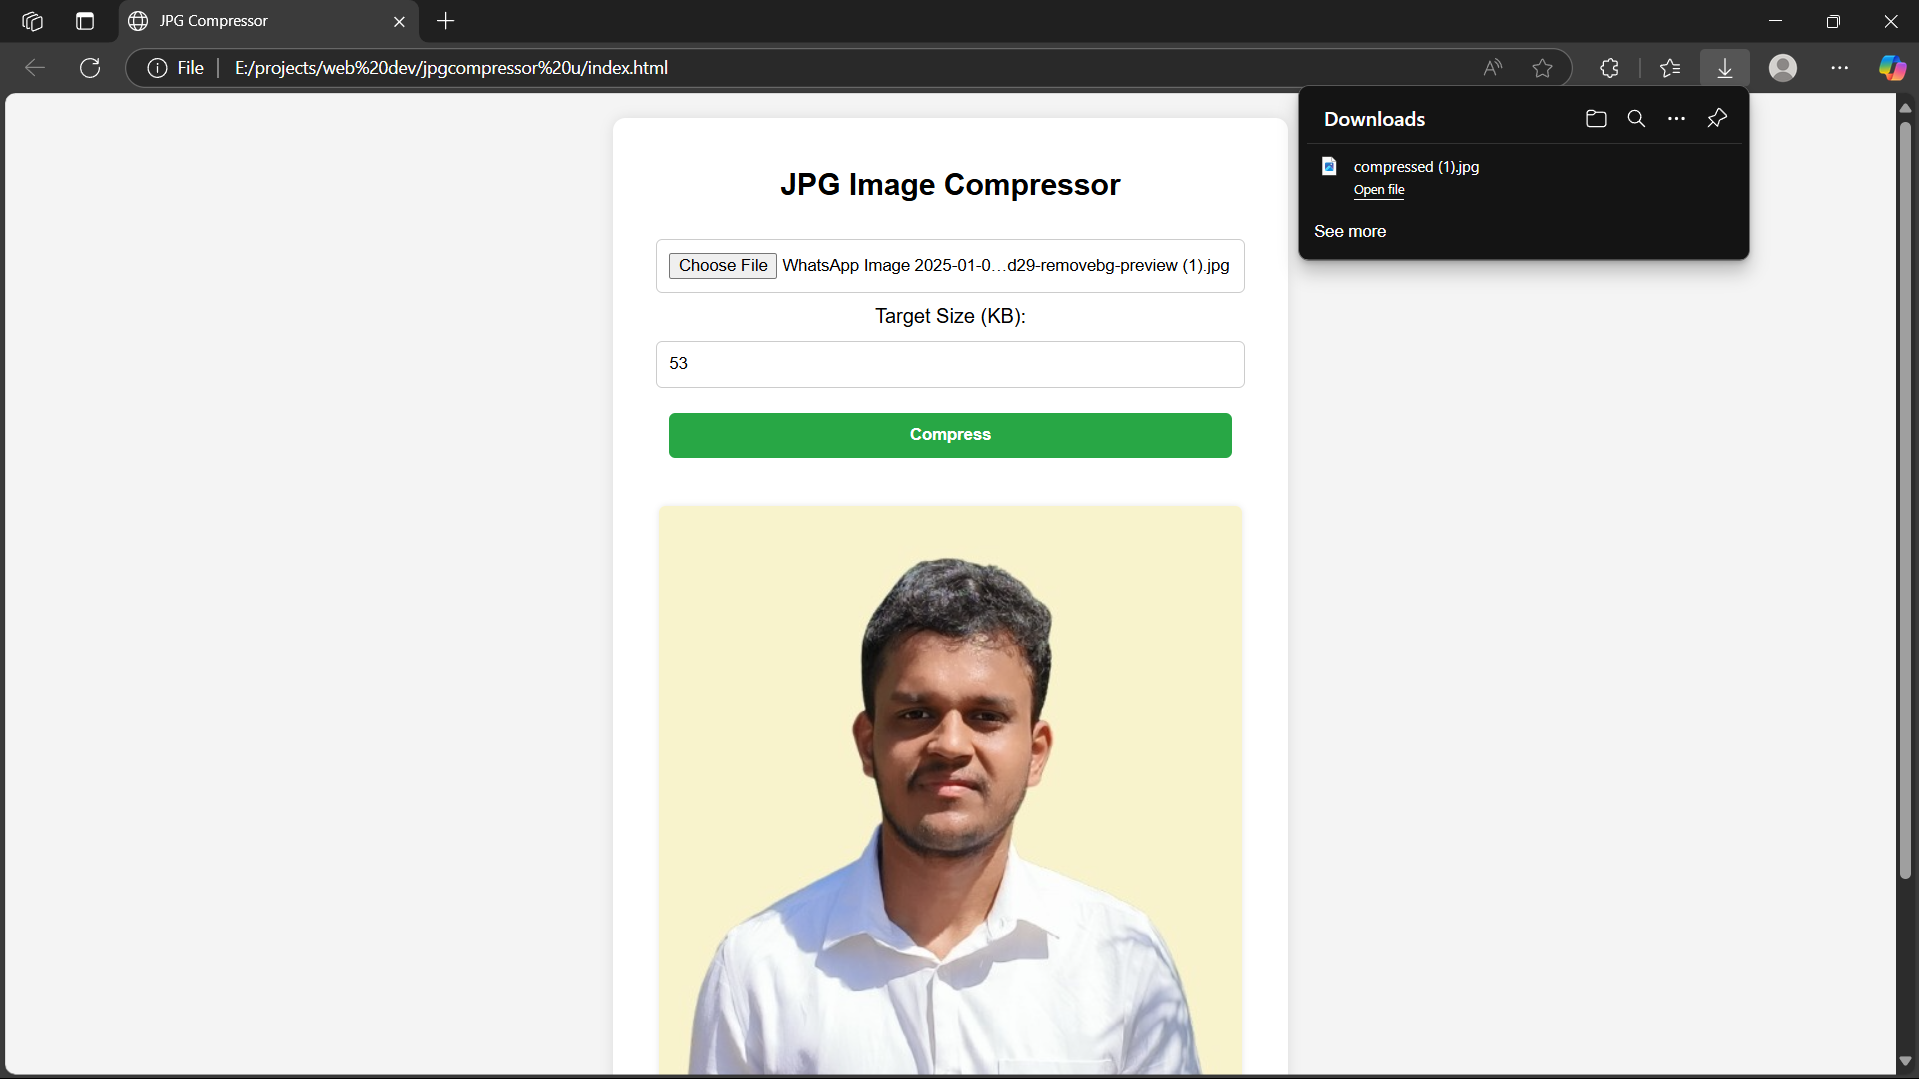Search downloads using magnifier icon
1919x1079 pixels.
1636,119
